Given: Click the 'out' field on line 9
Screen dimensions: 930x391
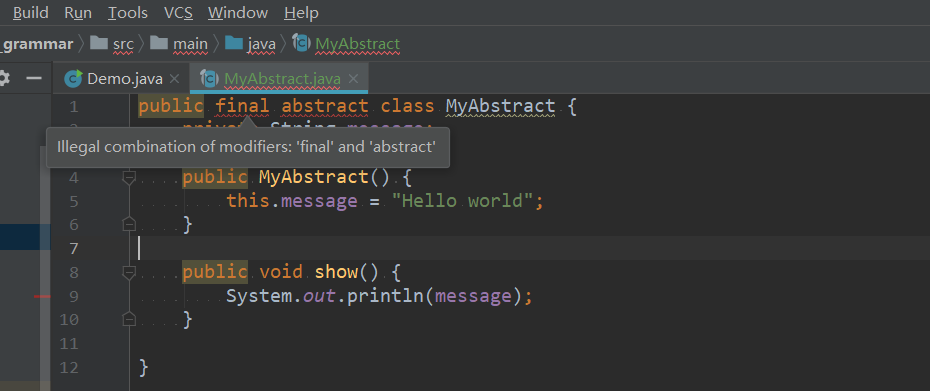Looking at the screenshot, I should [x=319, y=295].
